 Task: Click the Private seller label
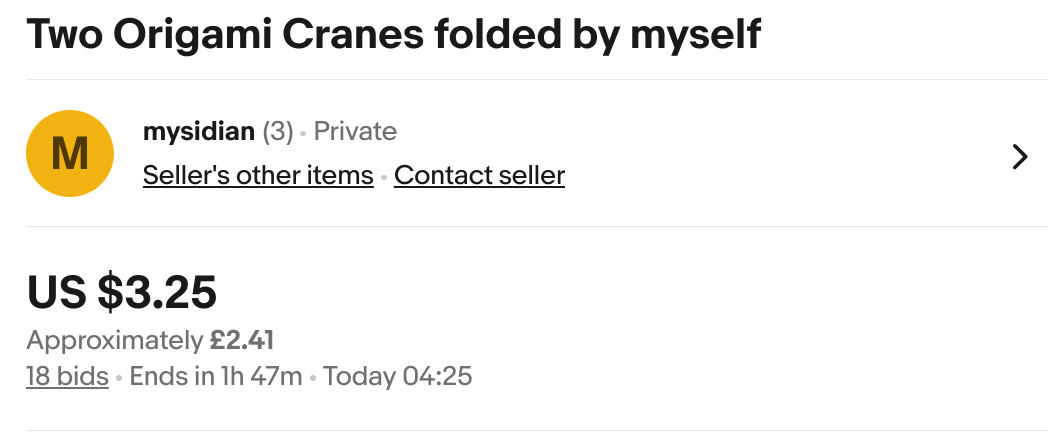point(355,131)
